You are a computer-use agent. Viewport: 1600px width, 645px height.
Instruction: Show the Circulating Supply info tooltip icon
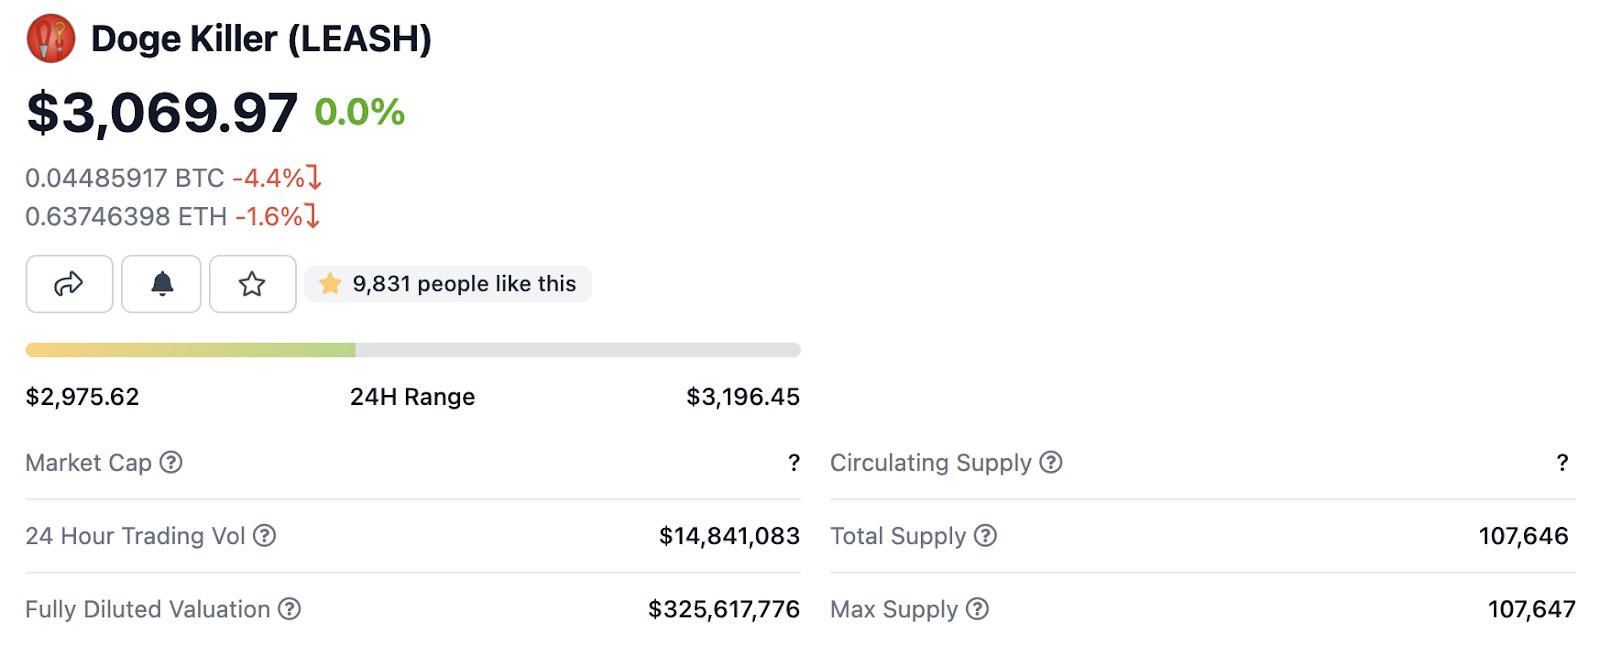(x=1051, y=462)
